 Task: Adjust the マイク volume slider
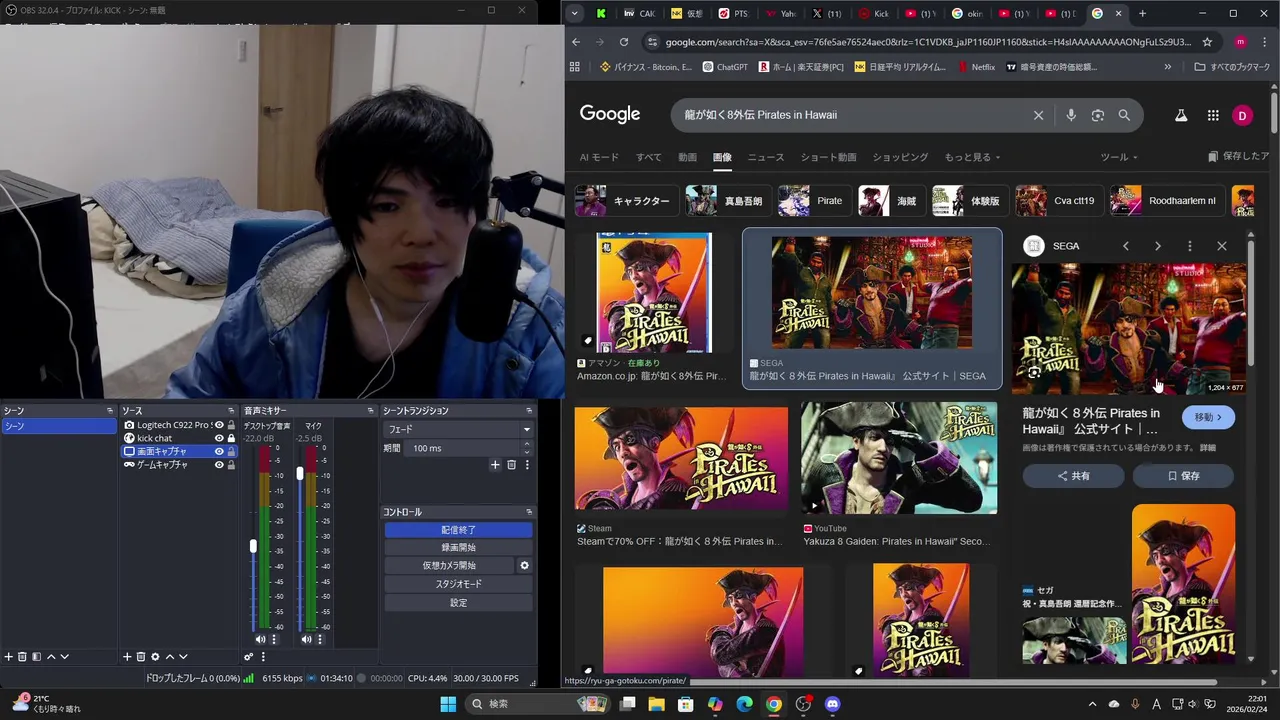(x=299, y=473)
